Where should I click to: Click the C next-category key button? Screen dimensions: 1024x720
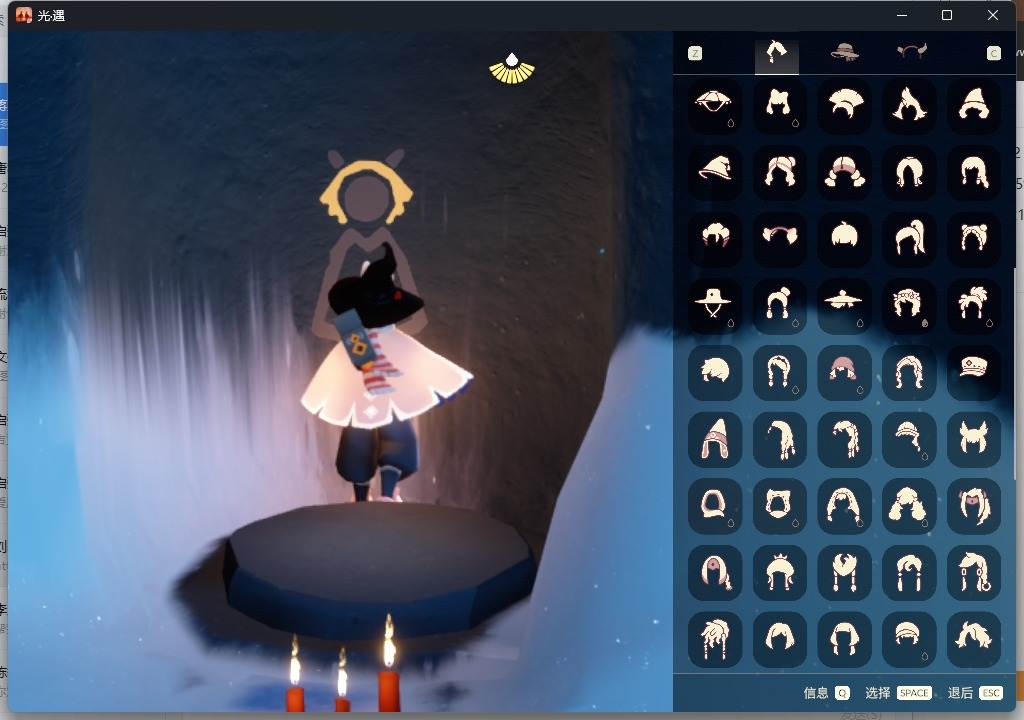[993, 54]
